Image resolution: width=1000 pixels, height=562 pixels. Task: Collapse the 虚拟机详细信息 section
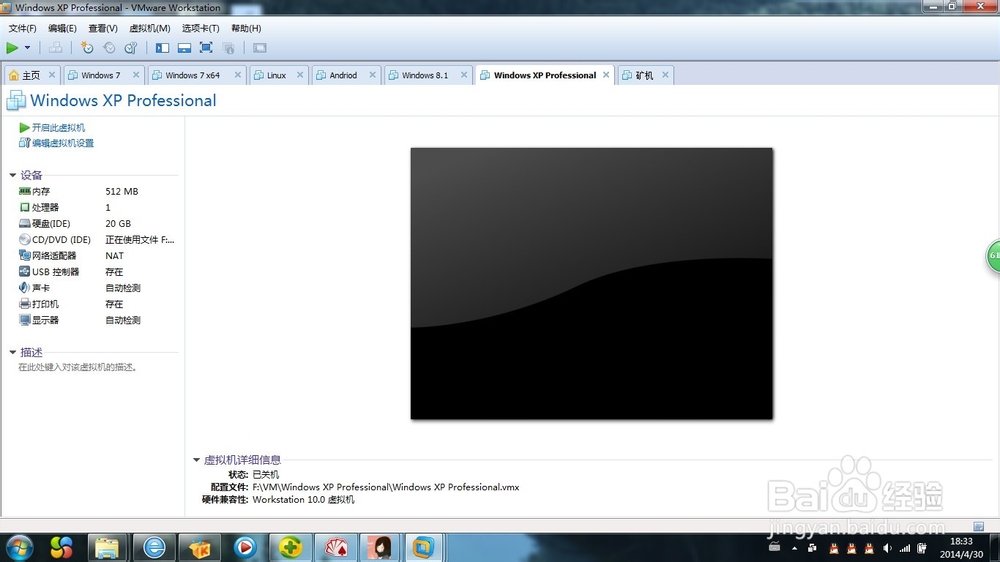(x=196, y=460)
